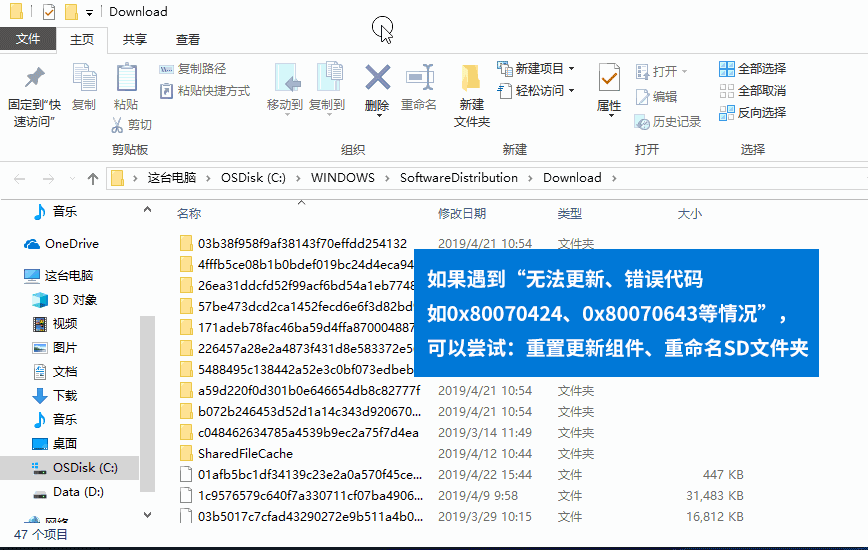The width and height of the screenshot is (868, 550).
Task: Sort by Date Modified column header
Action: coord(461,214)
